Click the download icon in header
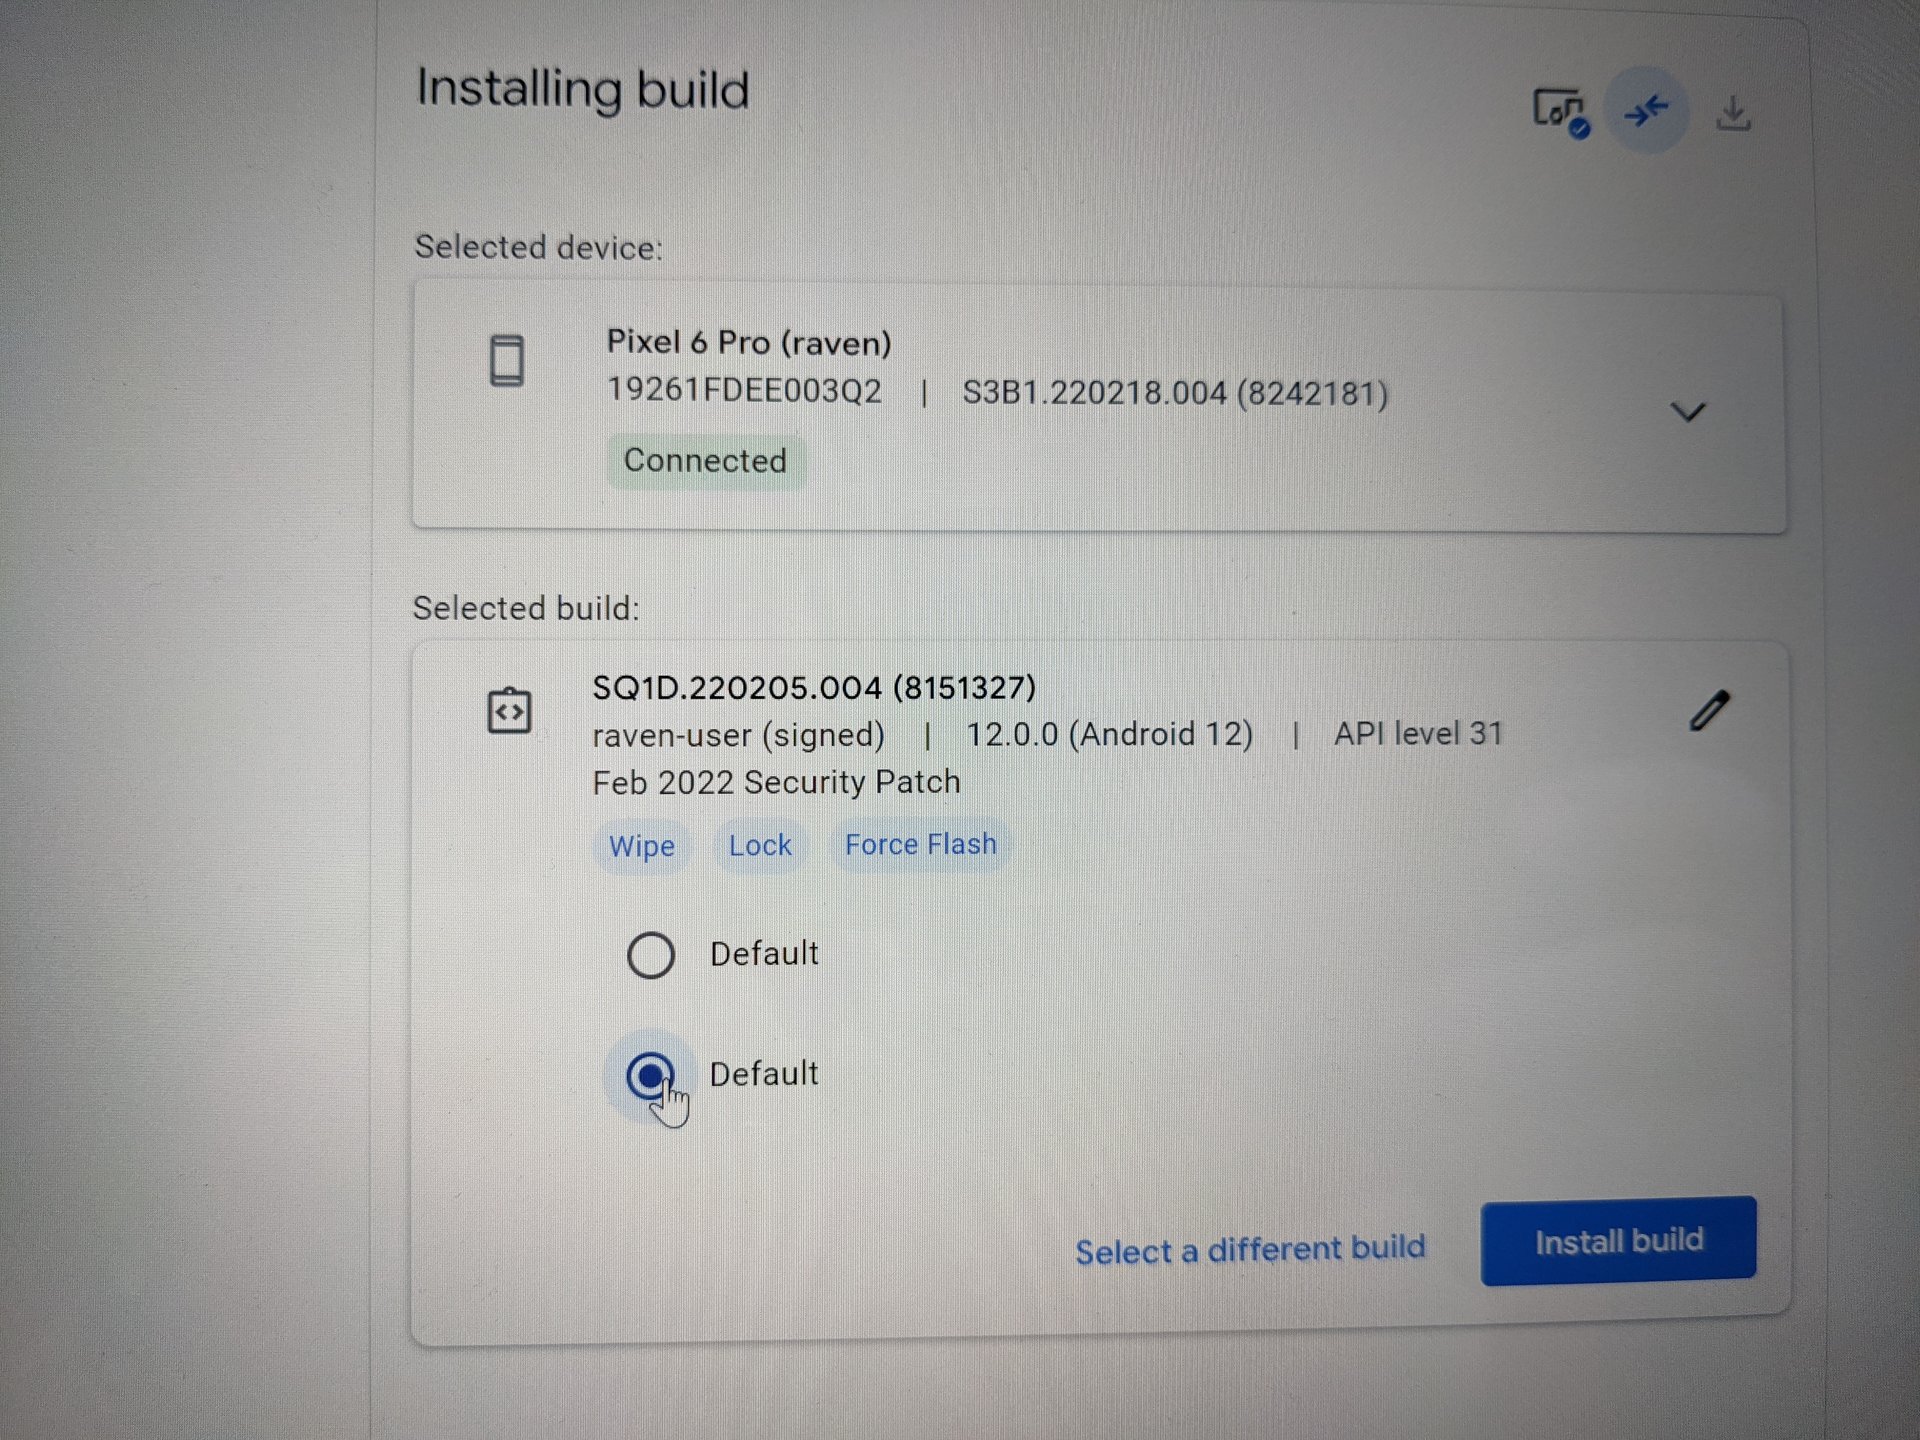 (1733, 113)
